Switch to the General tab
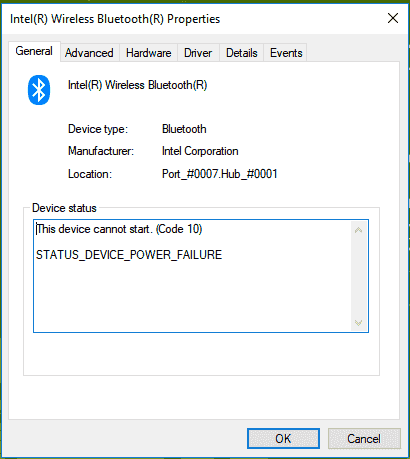 coord(34,51)
